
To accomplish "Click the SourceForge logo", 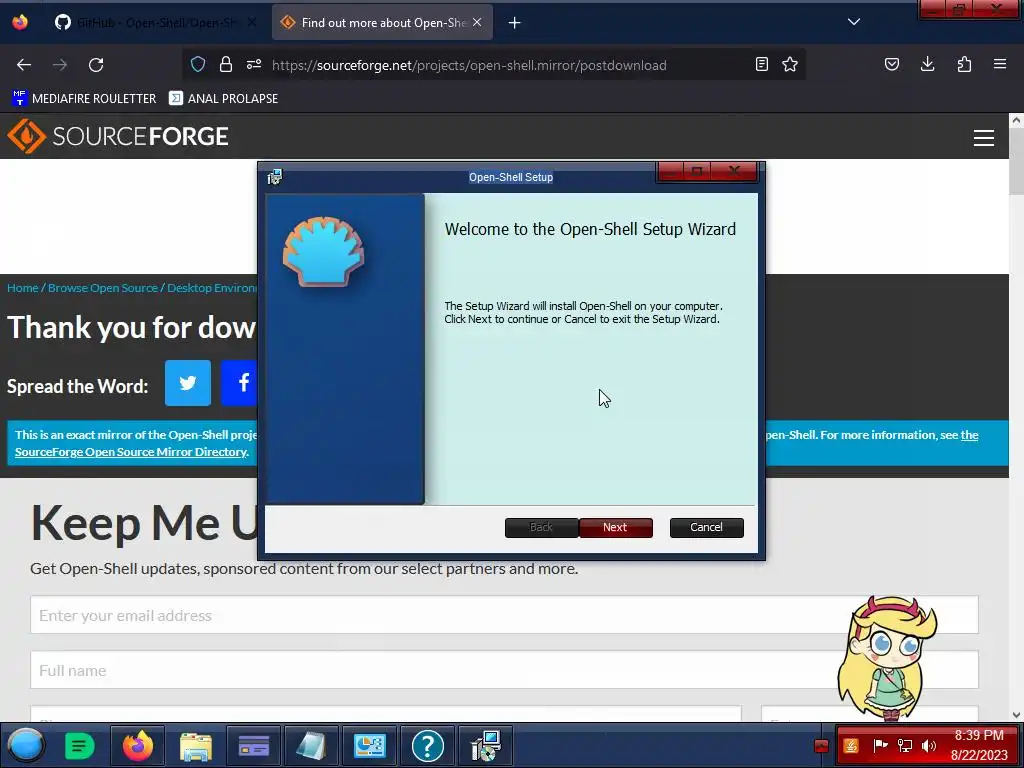I will click(118, 136).
